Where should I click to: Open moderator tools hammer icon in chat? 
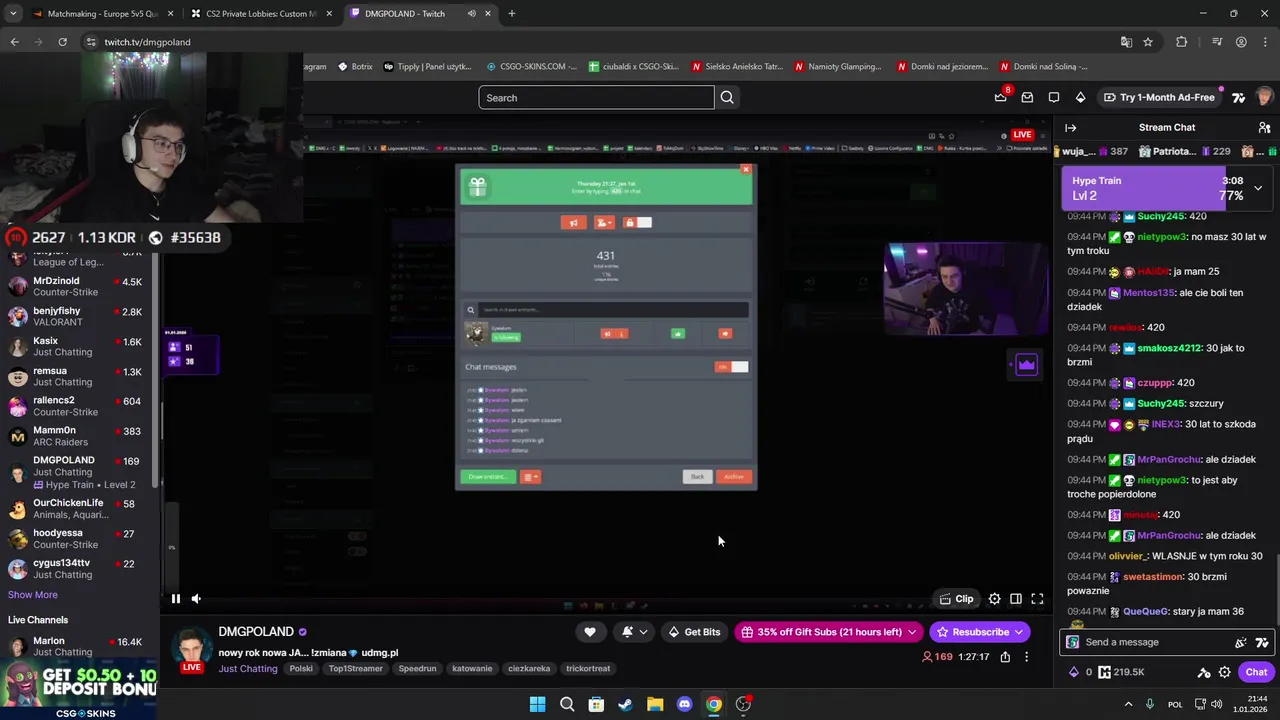1204,672
